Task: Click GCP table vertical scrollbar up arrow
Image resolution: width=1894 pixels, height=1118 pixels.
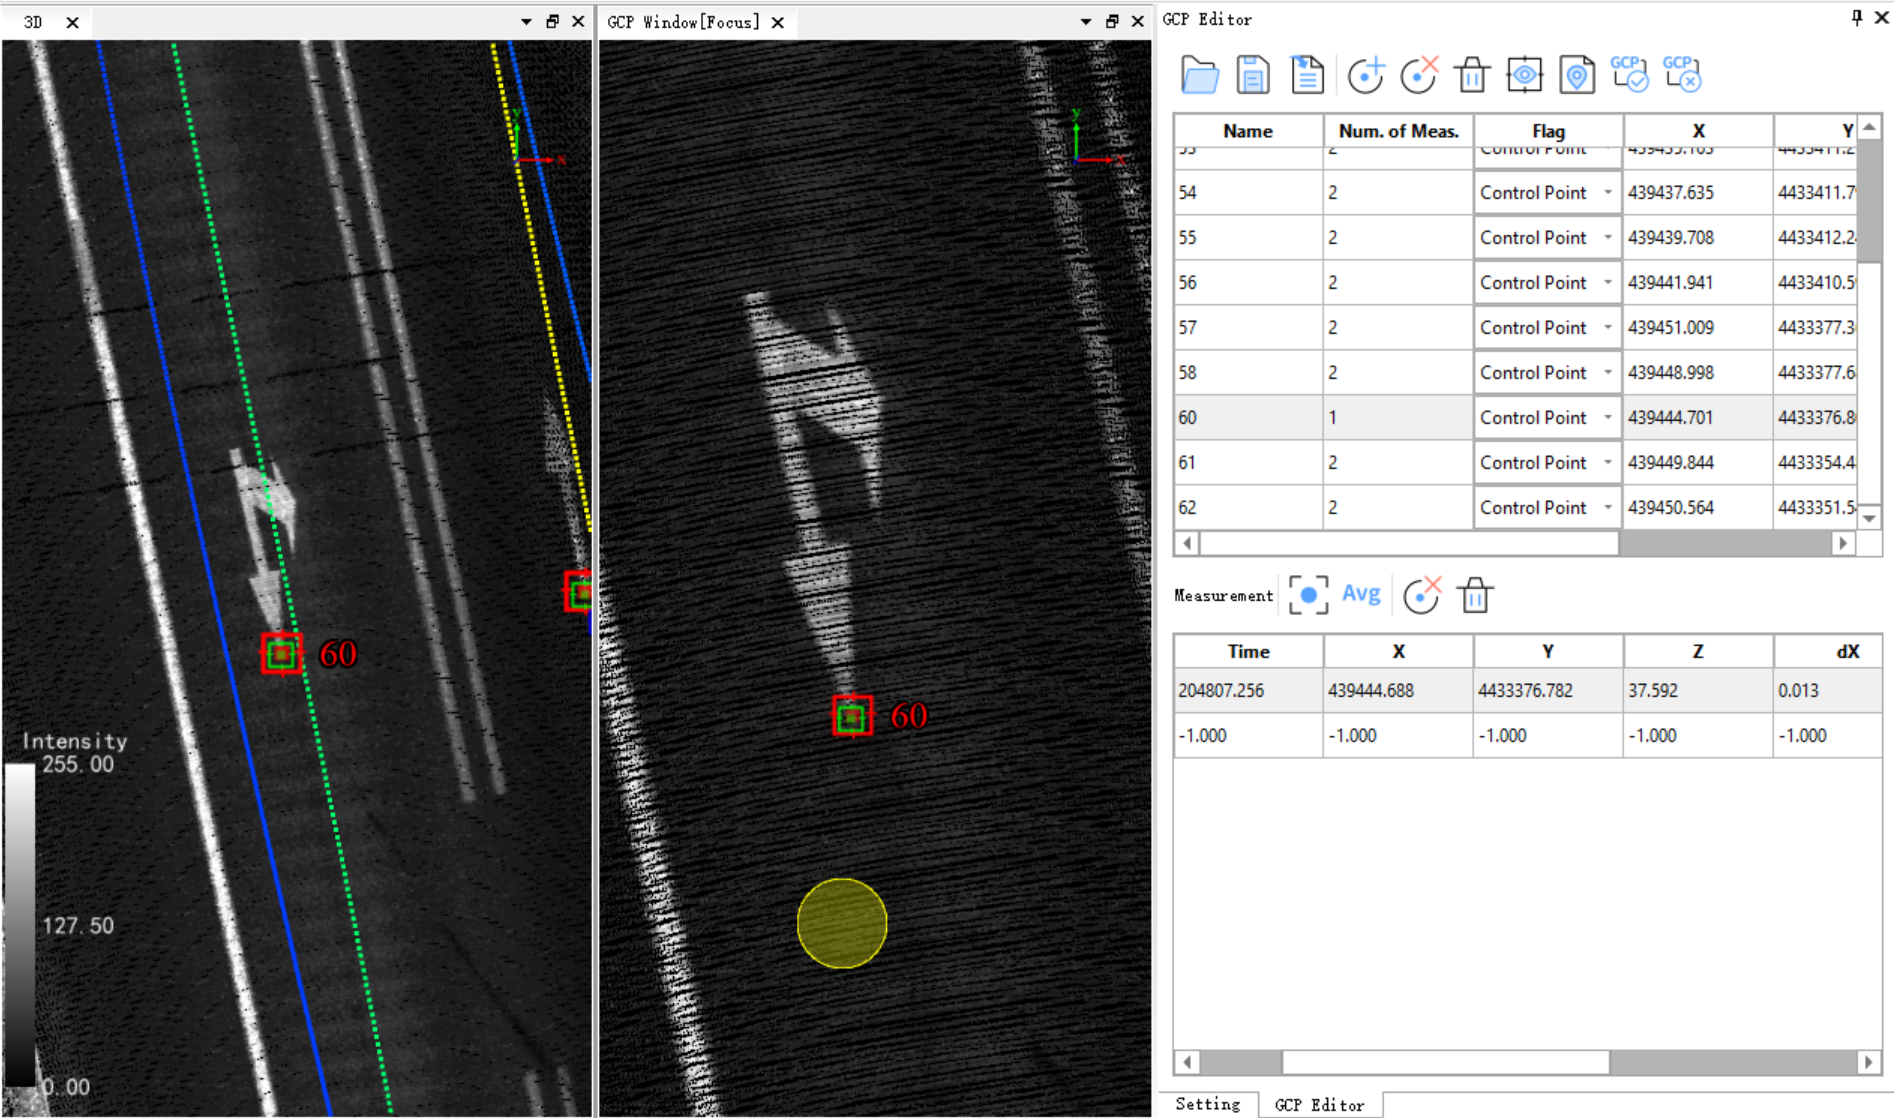Action: pos(1869,127)
